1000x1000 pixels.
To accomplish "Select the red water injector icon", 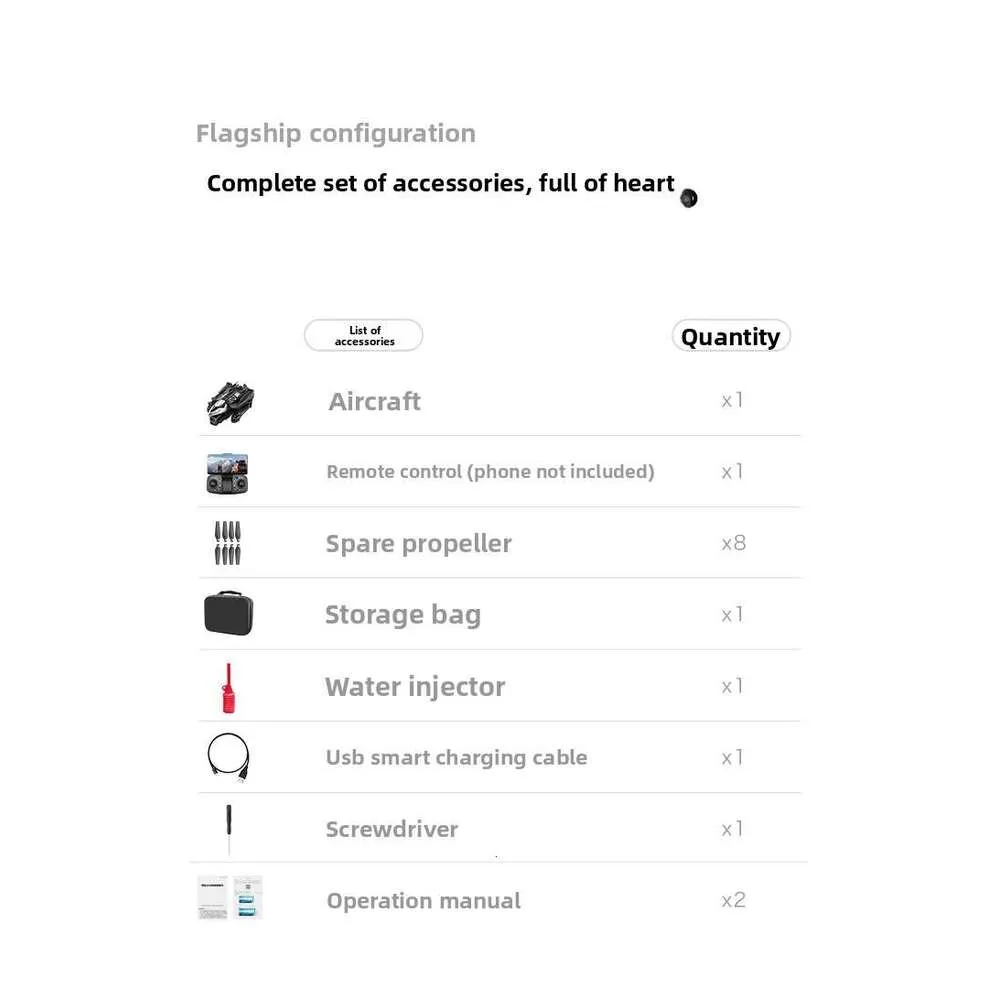I will [x=228, y=688].
